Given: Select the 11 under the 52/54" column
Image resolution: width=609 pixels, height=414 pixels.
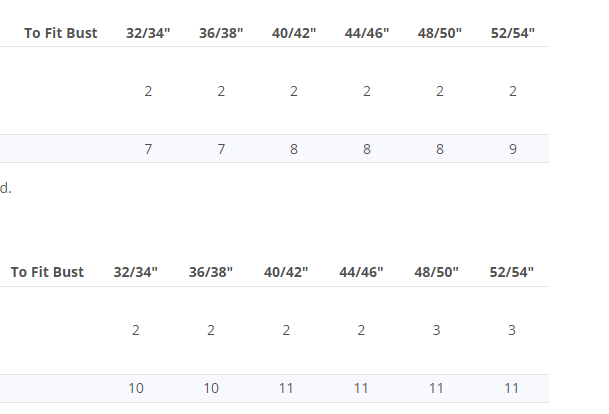Looking at the screenshot, I should click(512, 388).
